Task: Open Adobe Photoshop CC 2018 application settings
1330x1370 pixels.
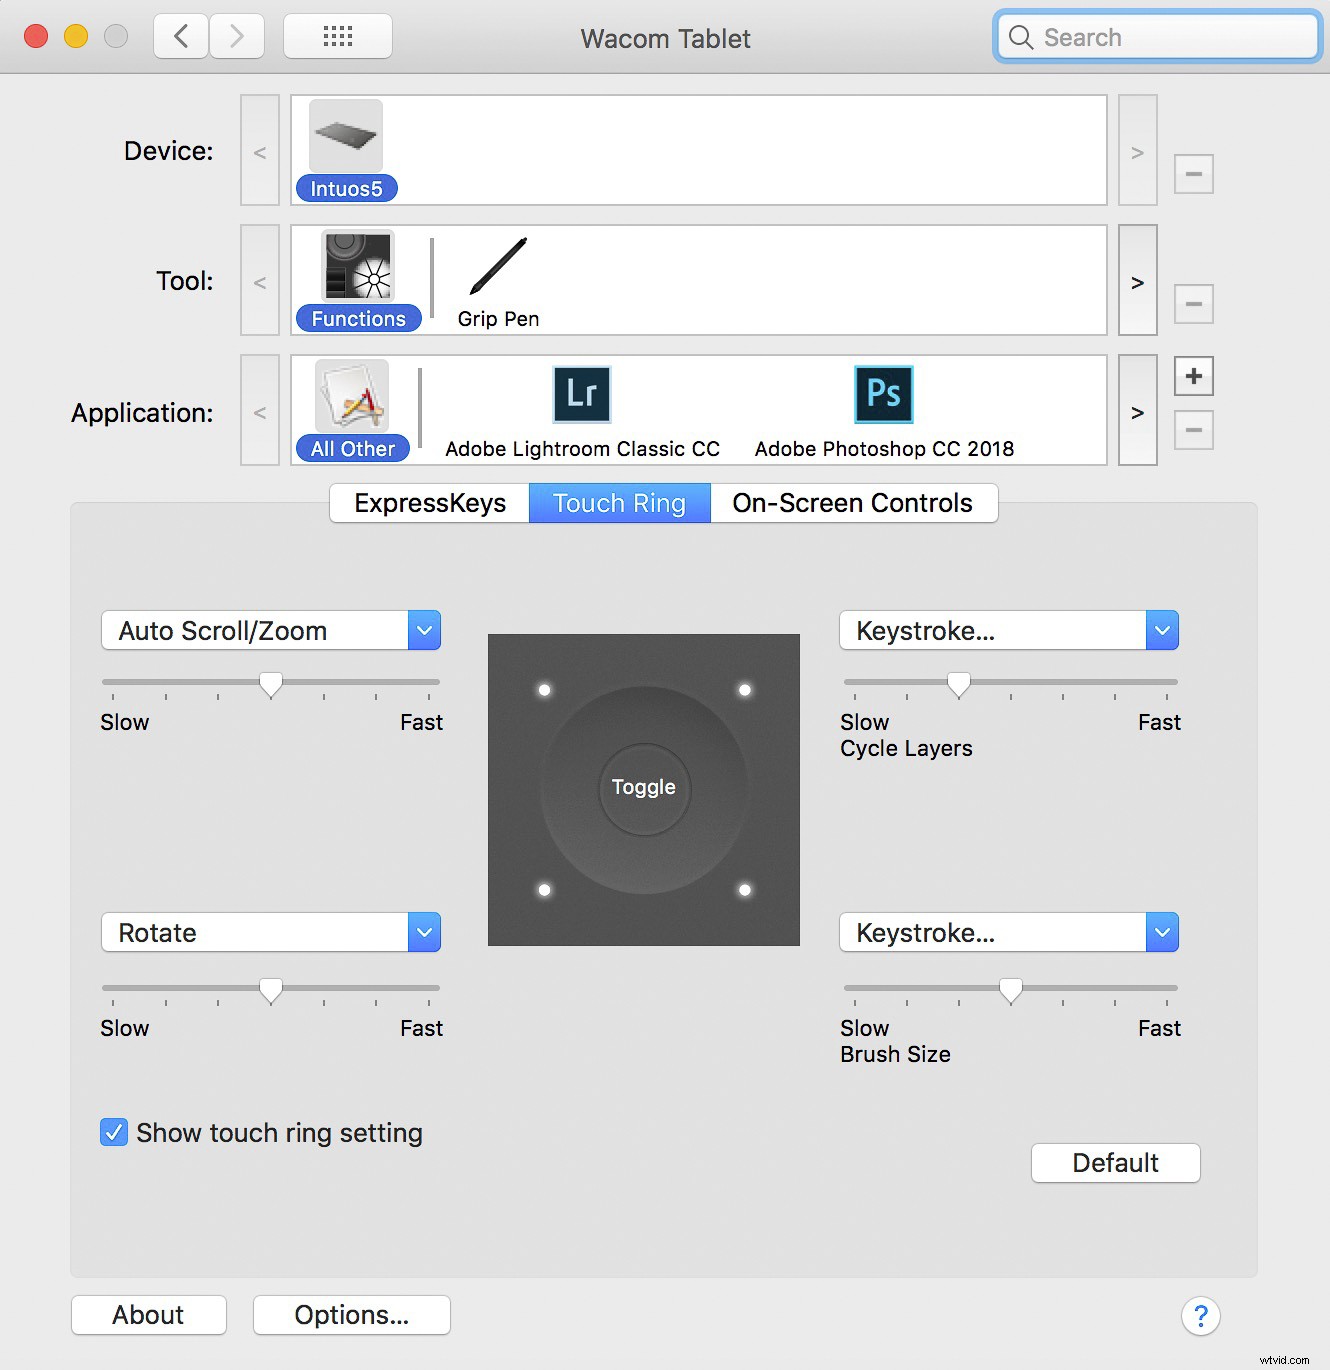Action: [883, 395]
